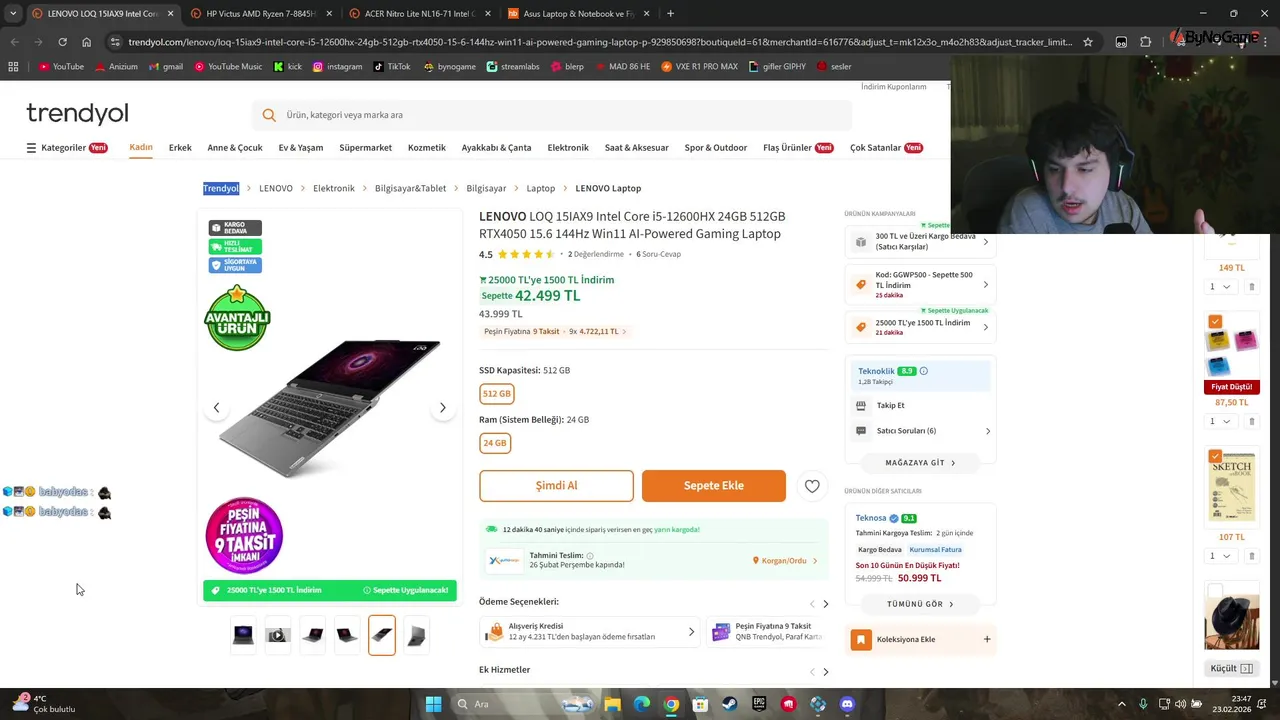Expand the Satıcı Soruları (6) row
This screenshot has width=1280, height=720.
[x=921, y=431]
